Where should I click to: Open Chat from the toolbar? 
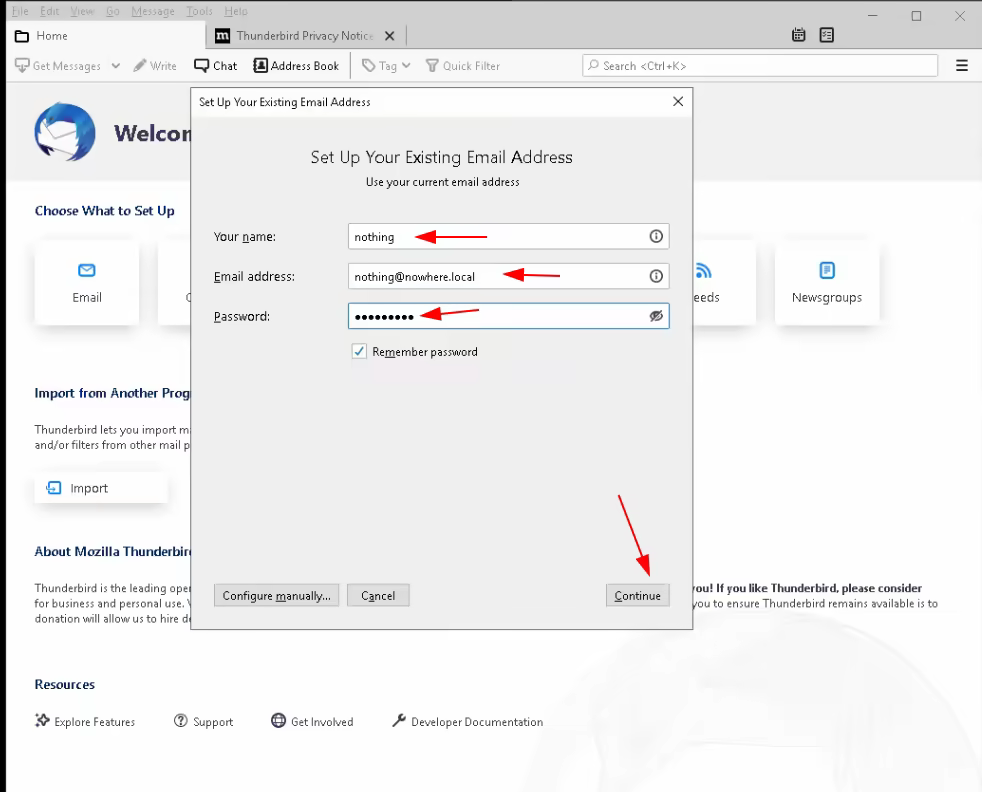click(215, 66)
